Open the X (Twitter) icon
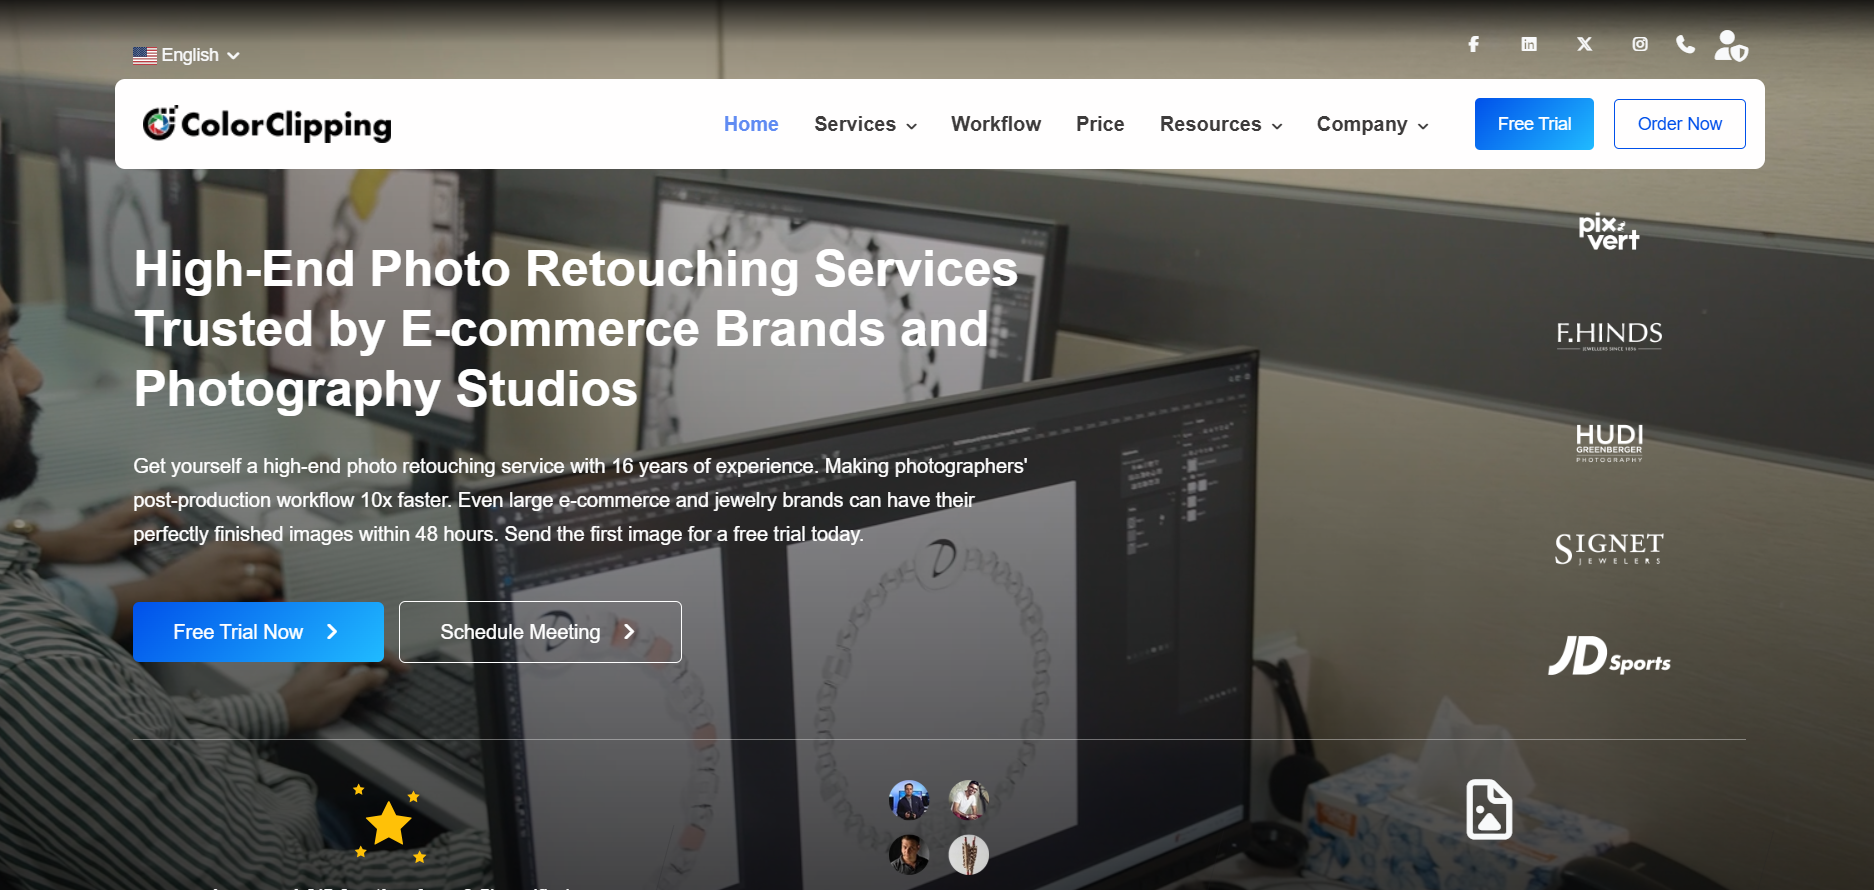 1584,44
